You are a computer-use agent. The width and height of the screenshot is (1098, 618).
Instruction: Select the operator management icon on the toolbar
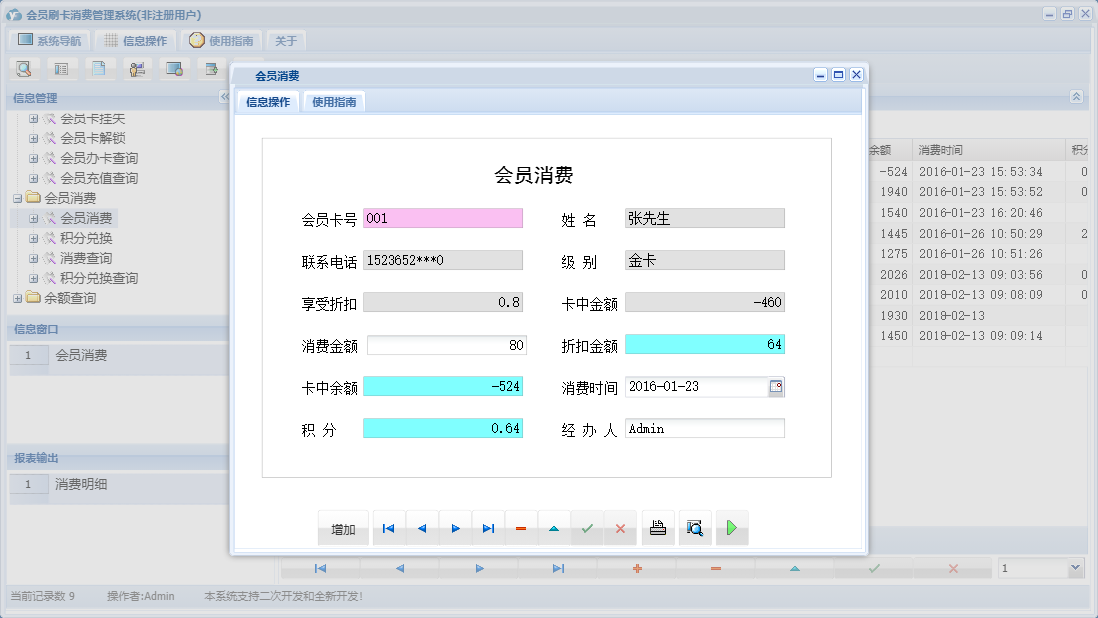tap(137, 68)
